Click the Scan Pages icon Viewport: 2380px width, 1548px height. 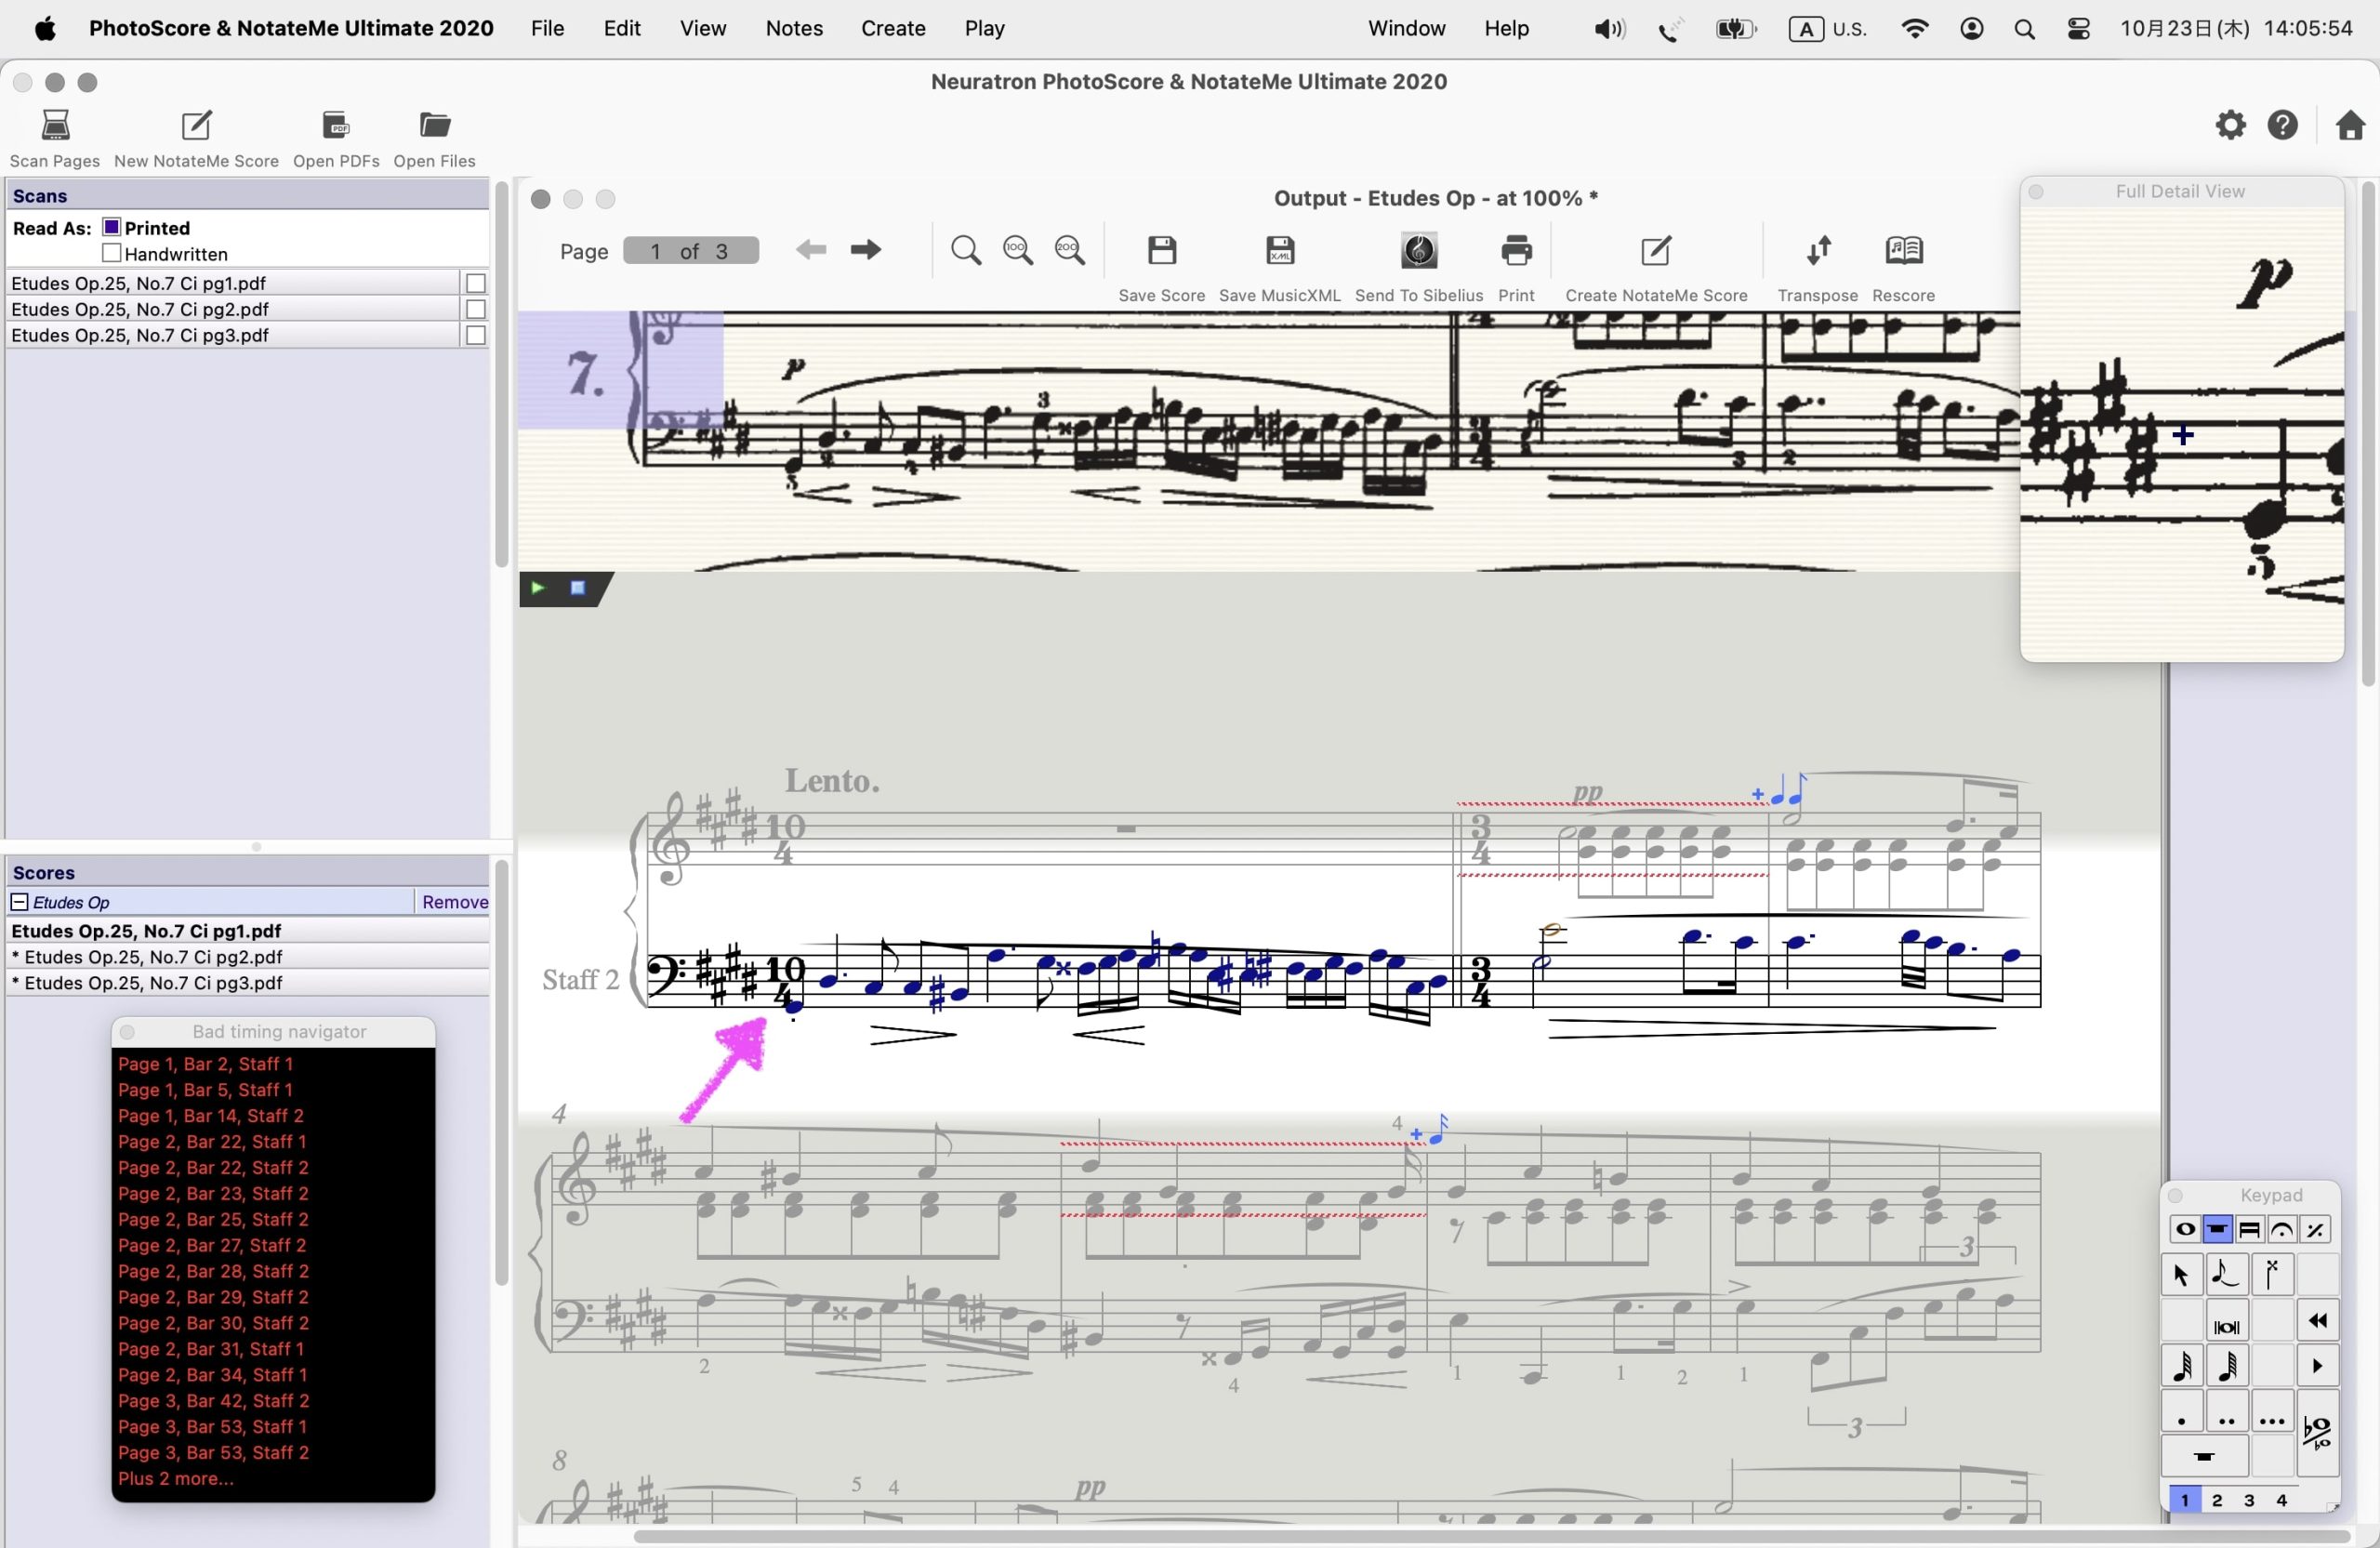pyautogui.click(x=55, y=126)
